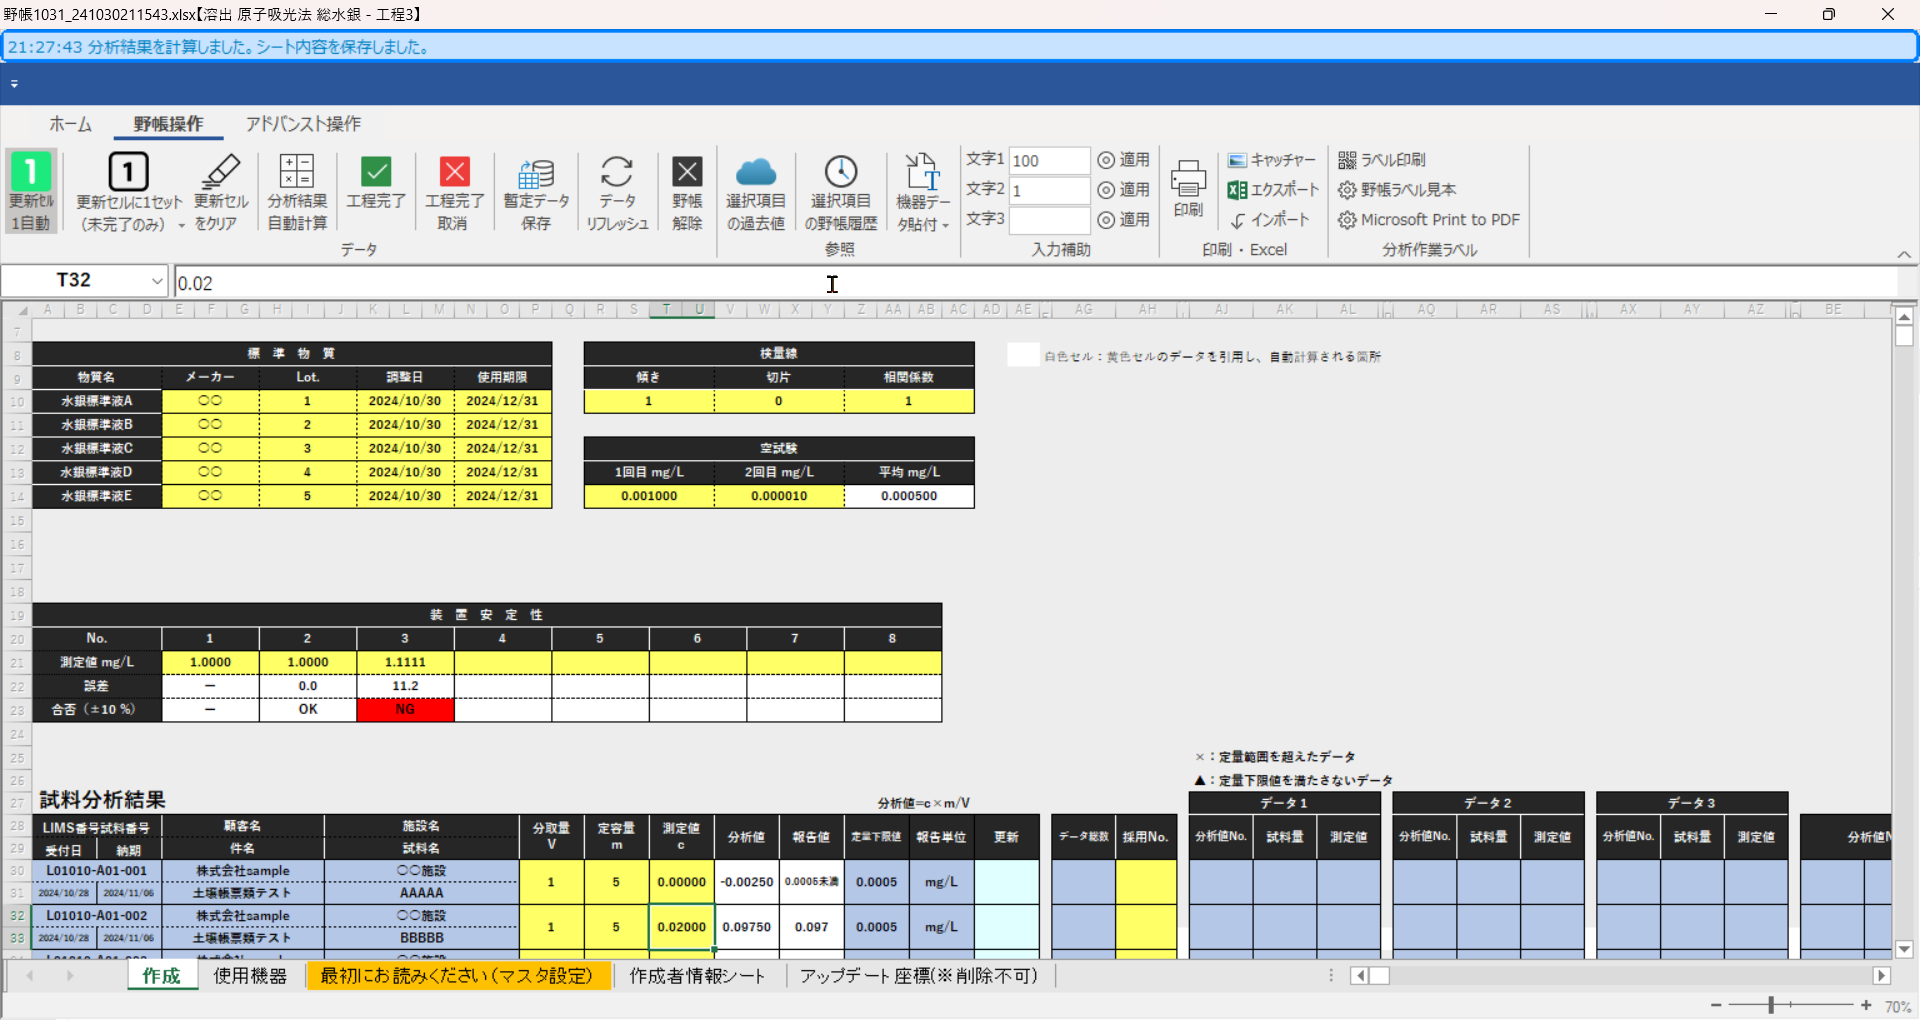Select cell with 測定値 0.02000
Viewport: 1920px width, 1020px height.
tap(682, 927)
